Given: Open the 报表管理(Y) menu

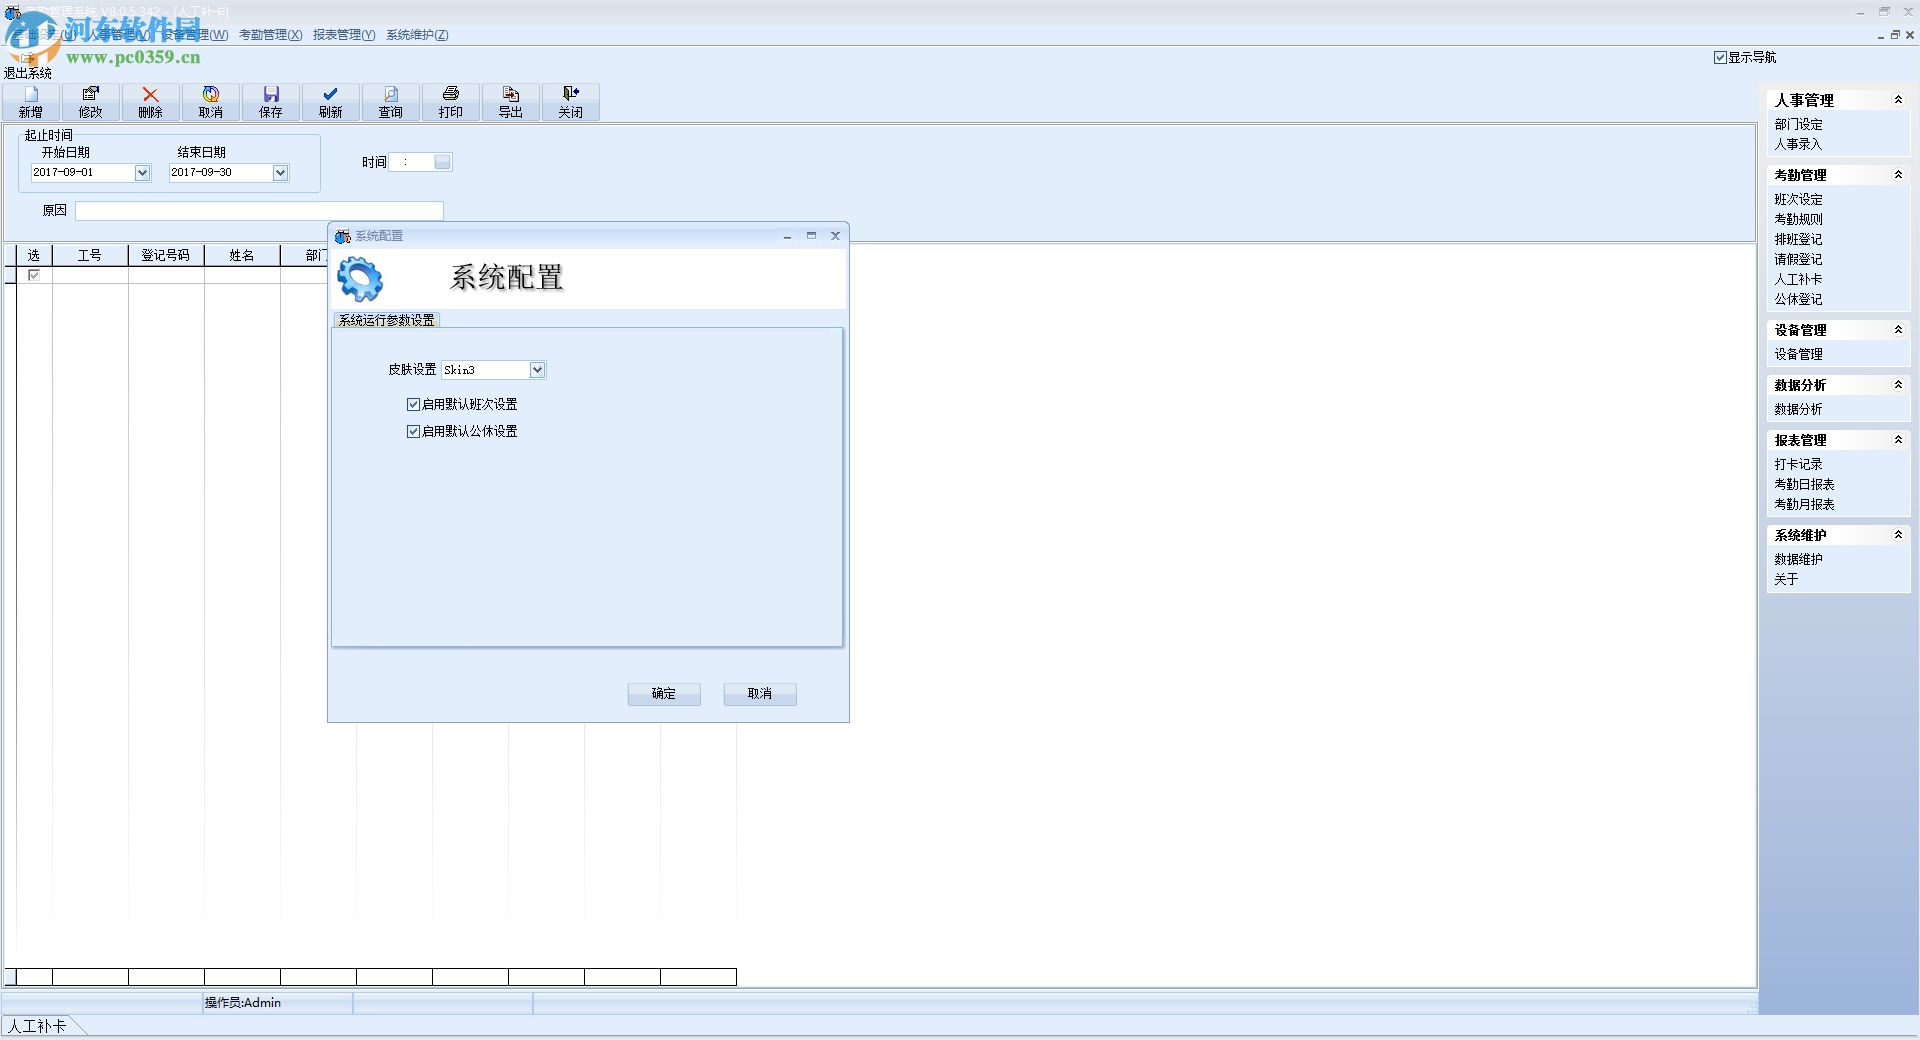Looking at the screenshot, I should pyautogui.click(x=344, y=34).
